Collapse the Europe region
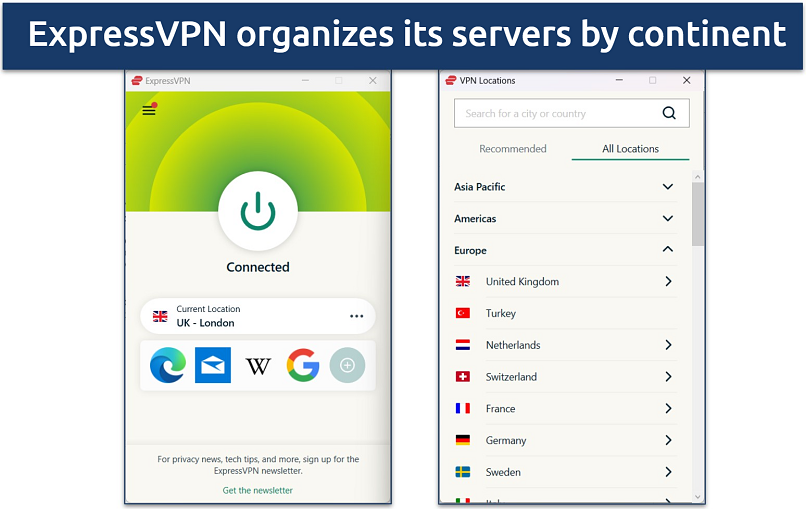The height and width of the screenshot is (509, 806). (x=668, y=250)
